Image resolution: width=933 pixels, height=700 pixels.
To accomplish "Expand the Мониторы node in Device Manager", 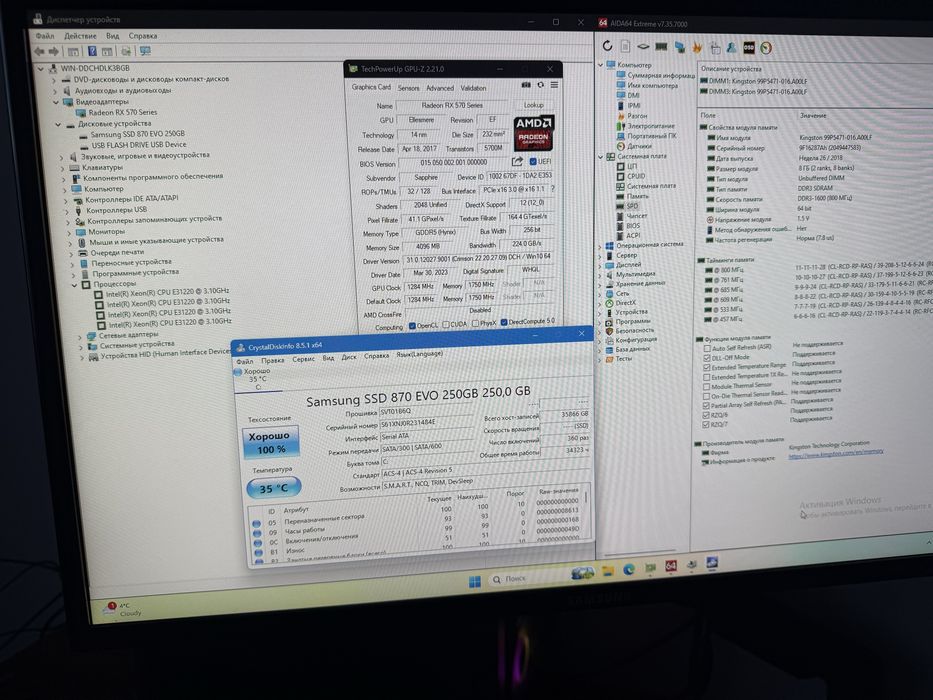I will click(68, 232).
